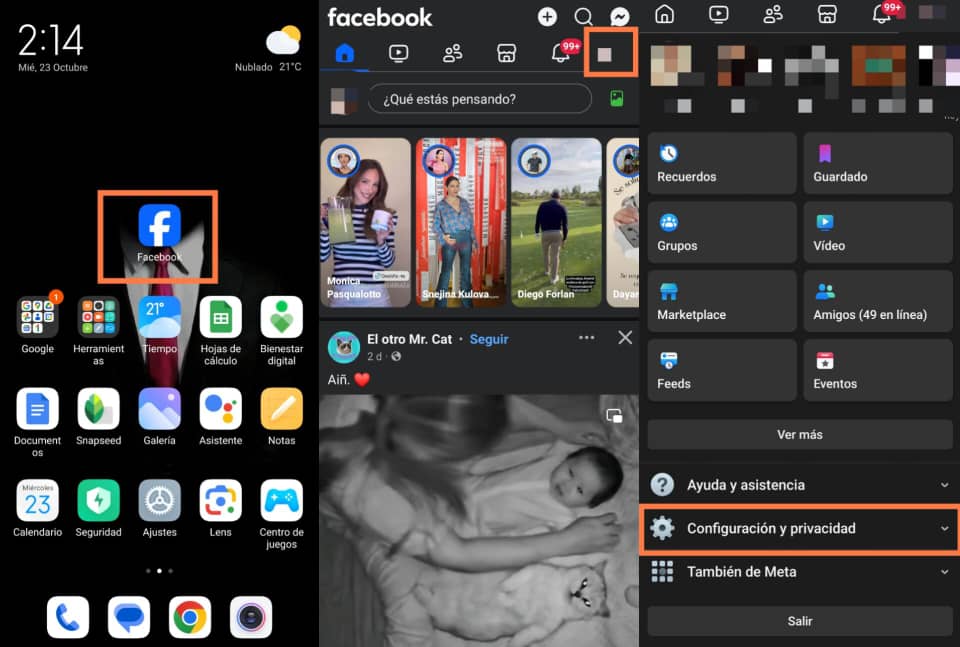Launch Google Lens
The width and height of the screenshot is (960, 647).
[220, 501]
